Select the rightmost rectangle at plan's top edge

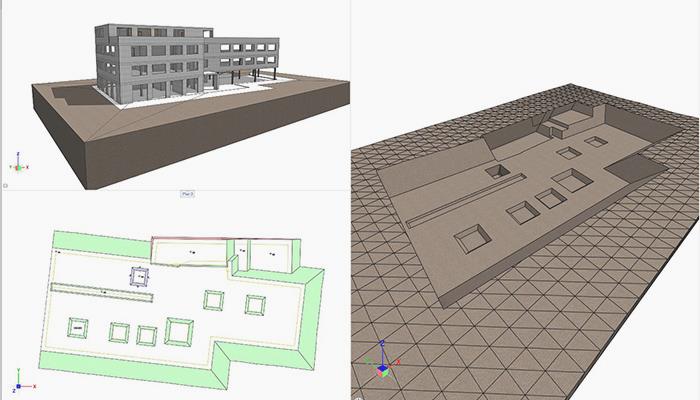pyautogui.click(x=270, y=255)
